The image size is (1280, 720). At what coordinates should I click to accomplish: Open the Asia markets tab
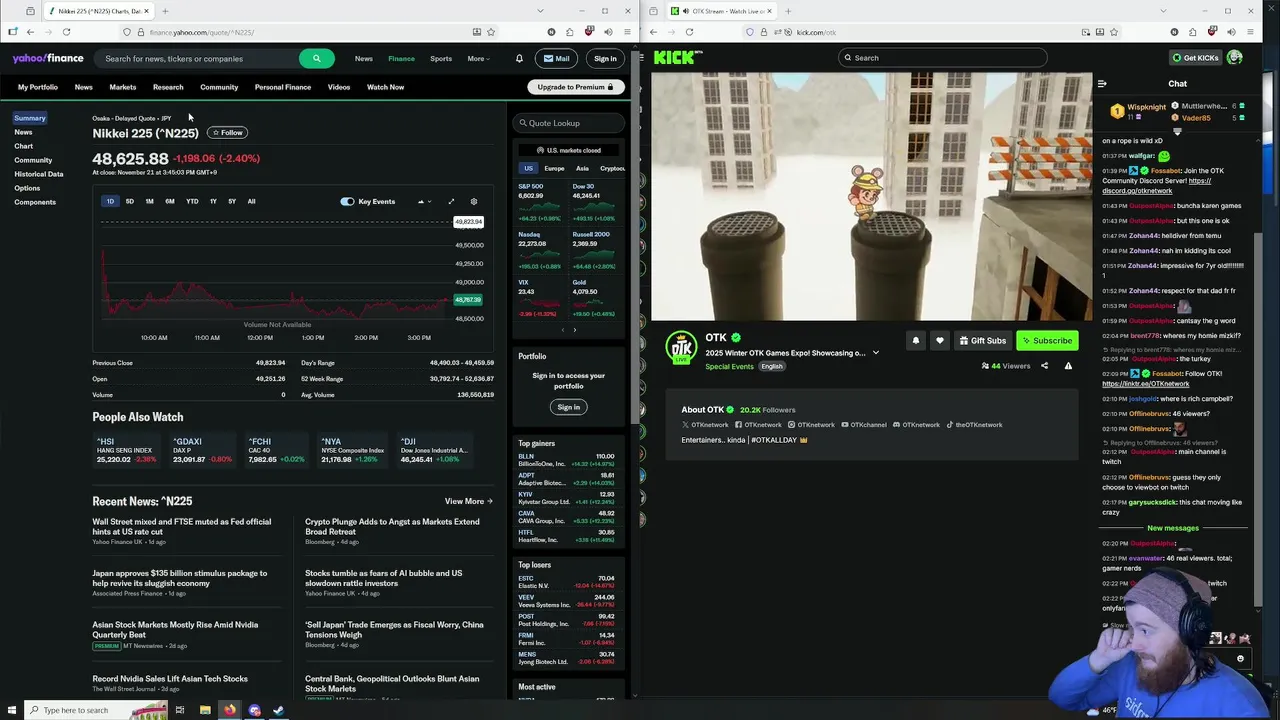582,168
